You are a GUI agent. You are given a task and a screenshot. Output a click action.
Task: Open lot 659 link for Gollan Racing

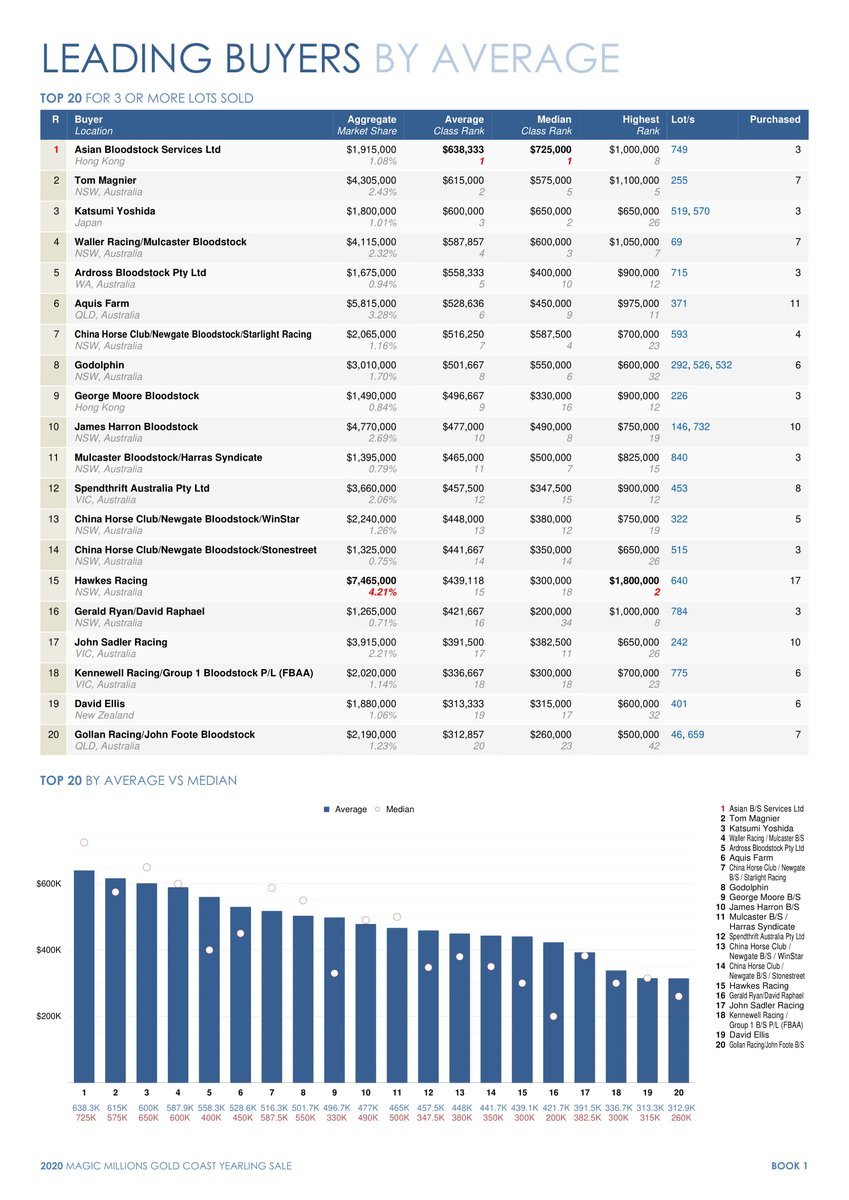tap(696, 735)
